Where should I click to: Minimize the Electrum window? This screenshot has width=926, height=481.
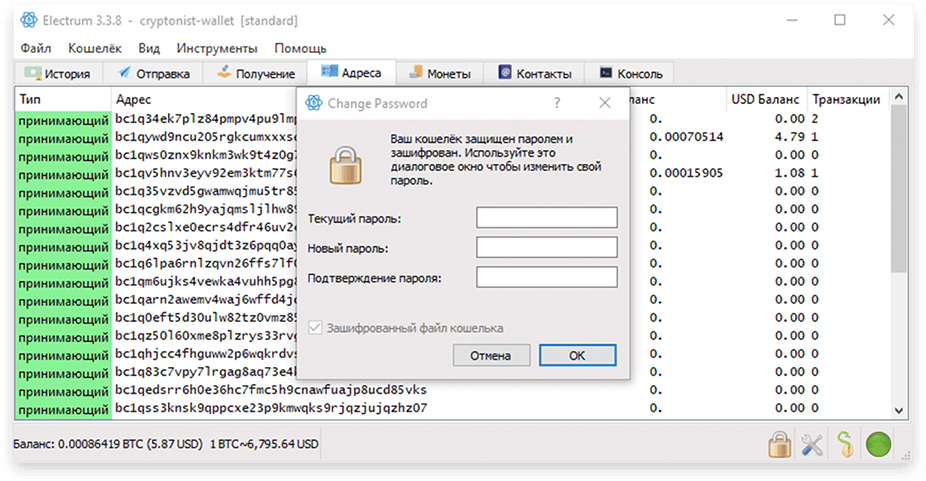point(792,20)
